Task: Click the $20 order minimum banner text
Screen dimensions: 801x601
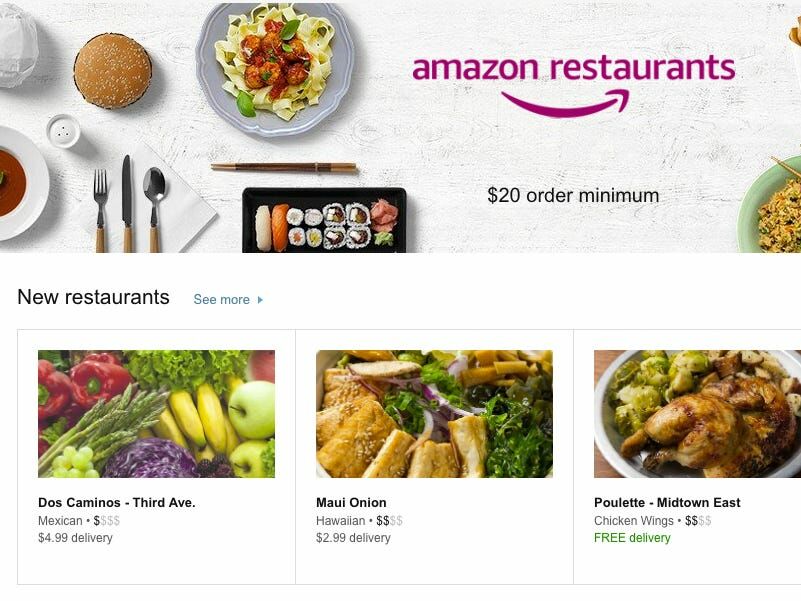Action: (573, 195)
